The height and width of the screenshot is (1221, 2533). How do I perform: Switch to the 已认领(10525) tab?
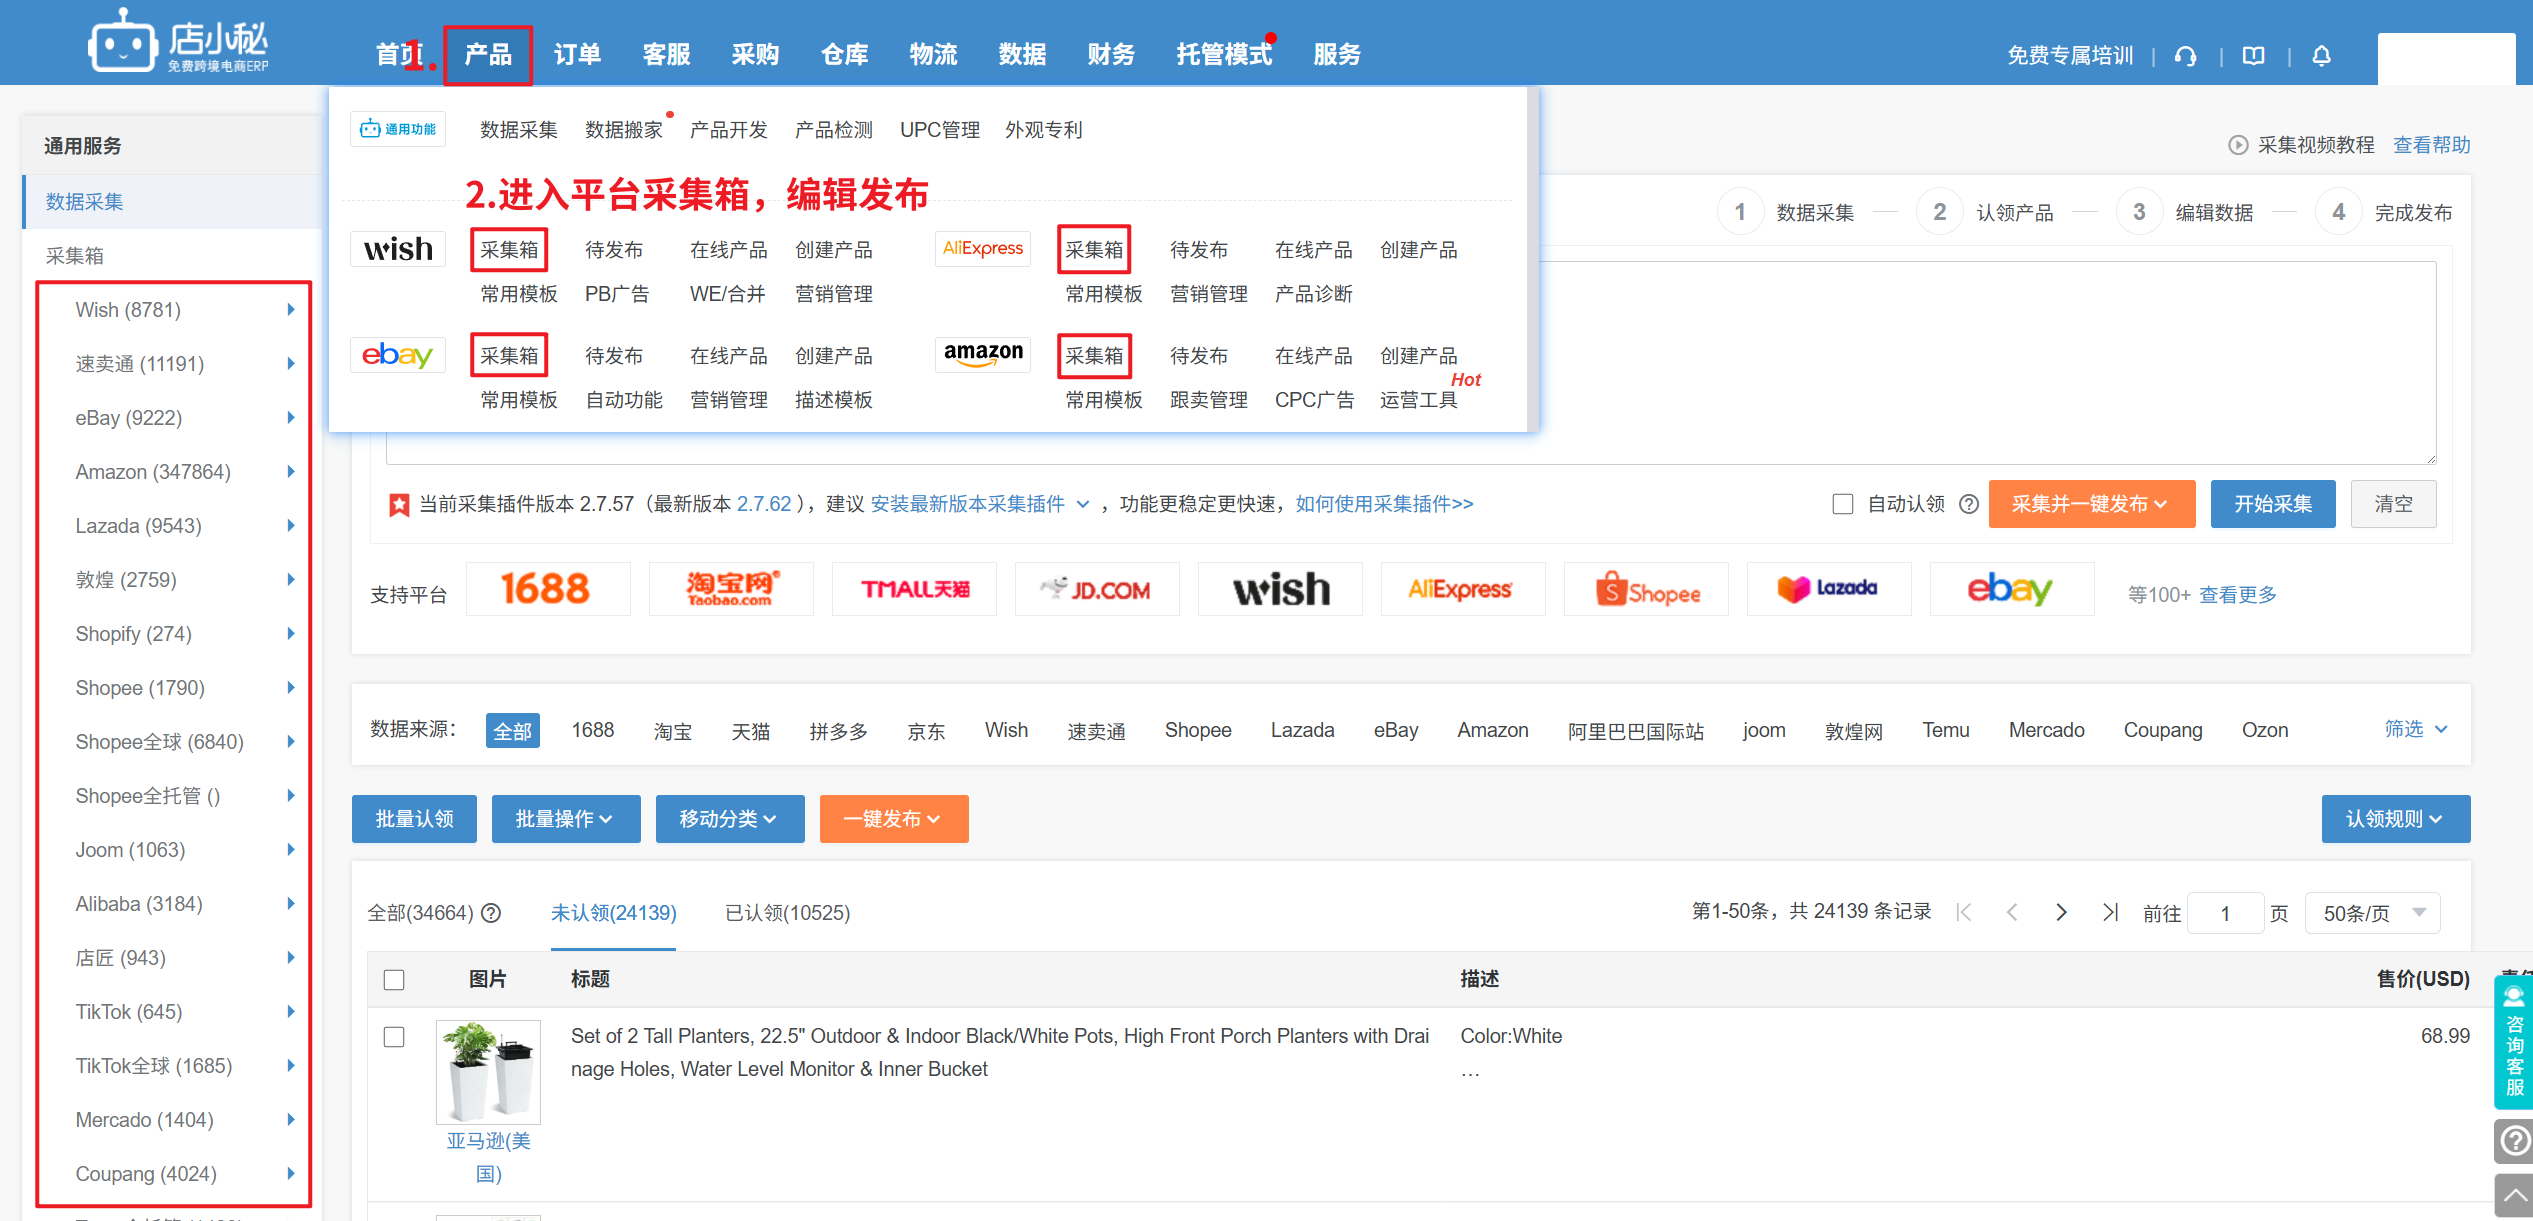(x=787, y=913)
